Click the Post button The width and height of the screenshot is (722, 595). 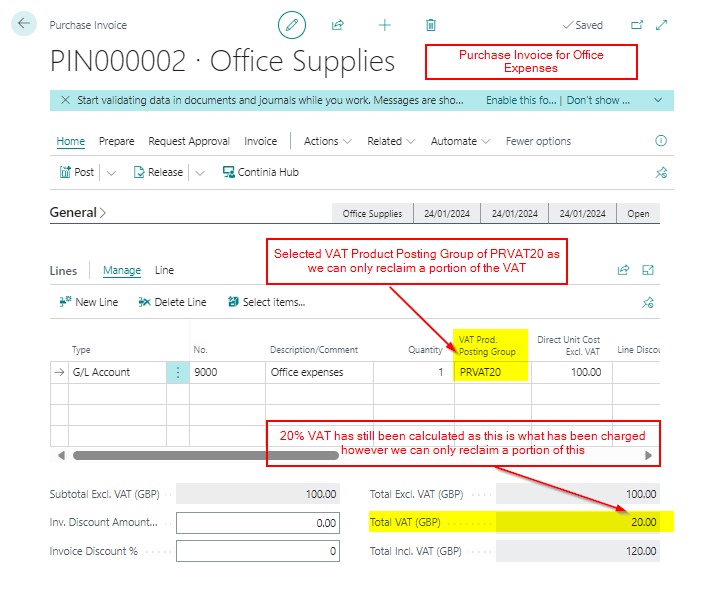[77, 172]
